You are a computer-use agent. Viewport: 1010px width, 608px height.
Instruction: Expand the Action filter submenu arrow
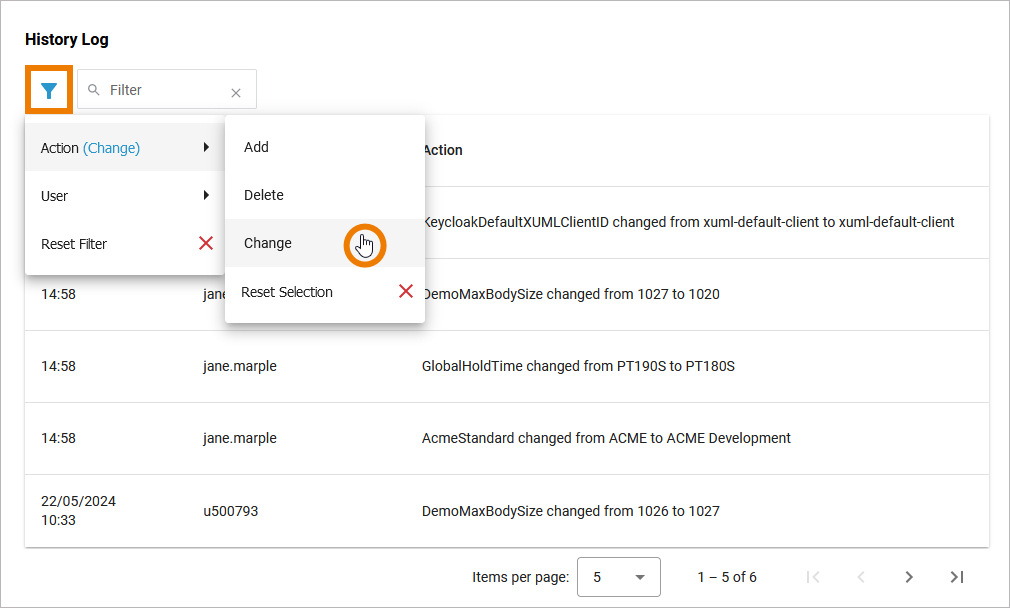coord(206,147)
